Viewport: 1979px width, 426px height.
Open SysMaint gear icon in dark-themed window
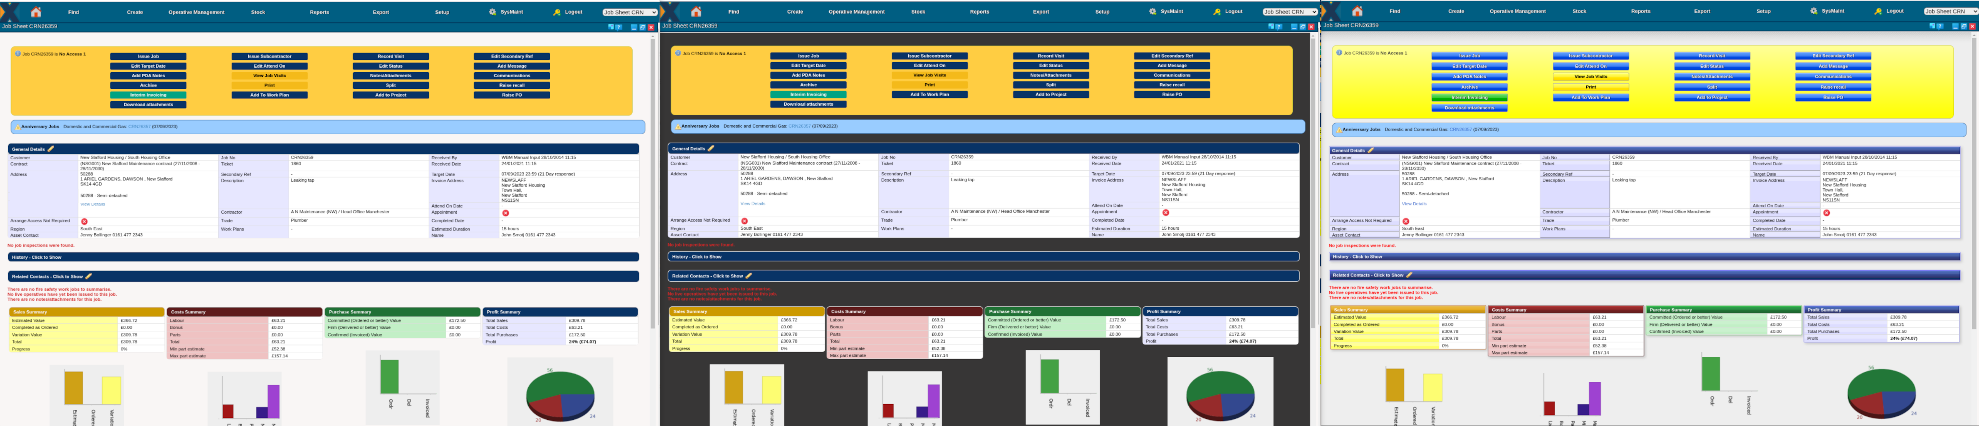[1153, 12]
